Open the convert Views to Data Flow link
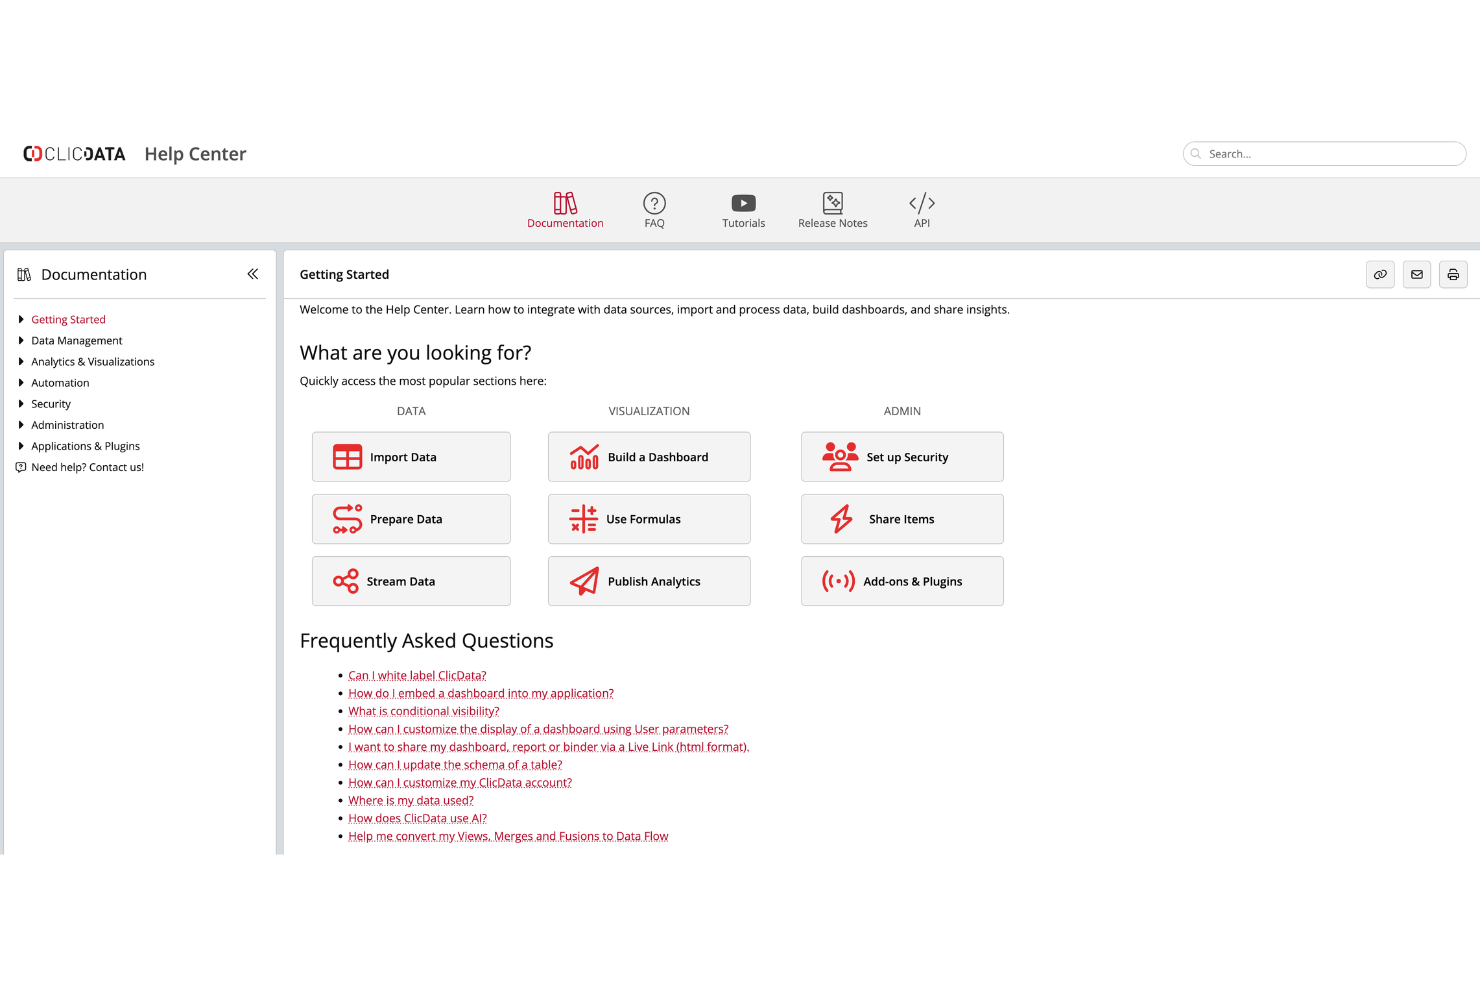The image size is (1480, 987). [508, 837]
